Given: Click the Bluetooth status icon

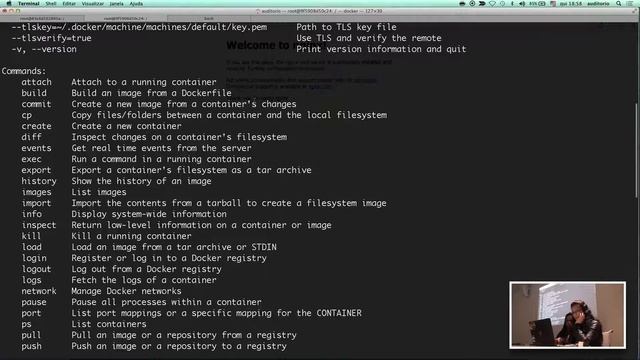Looking at the screenshot, I should pyautogui.click(x=512, y=4).
